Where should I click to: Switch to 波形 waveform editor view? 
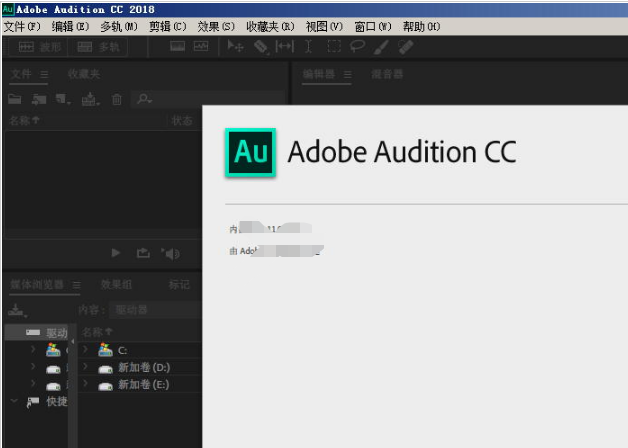[39, 47]
